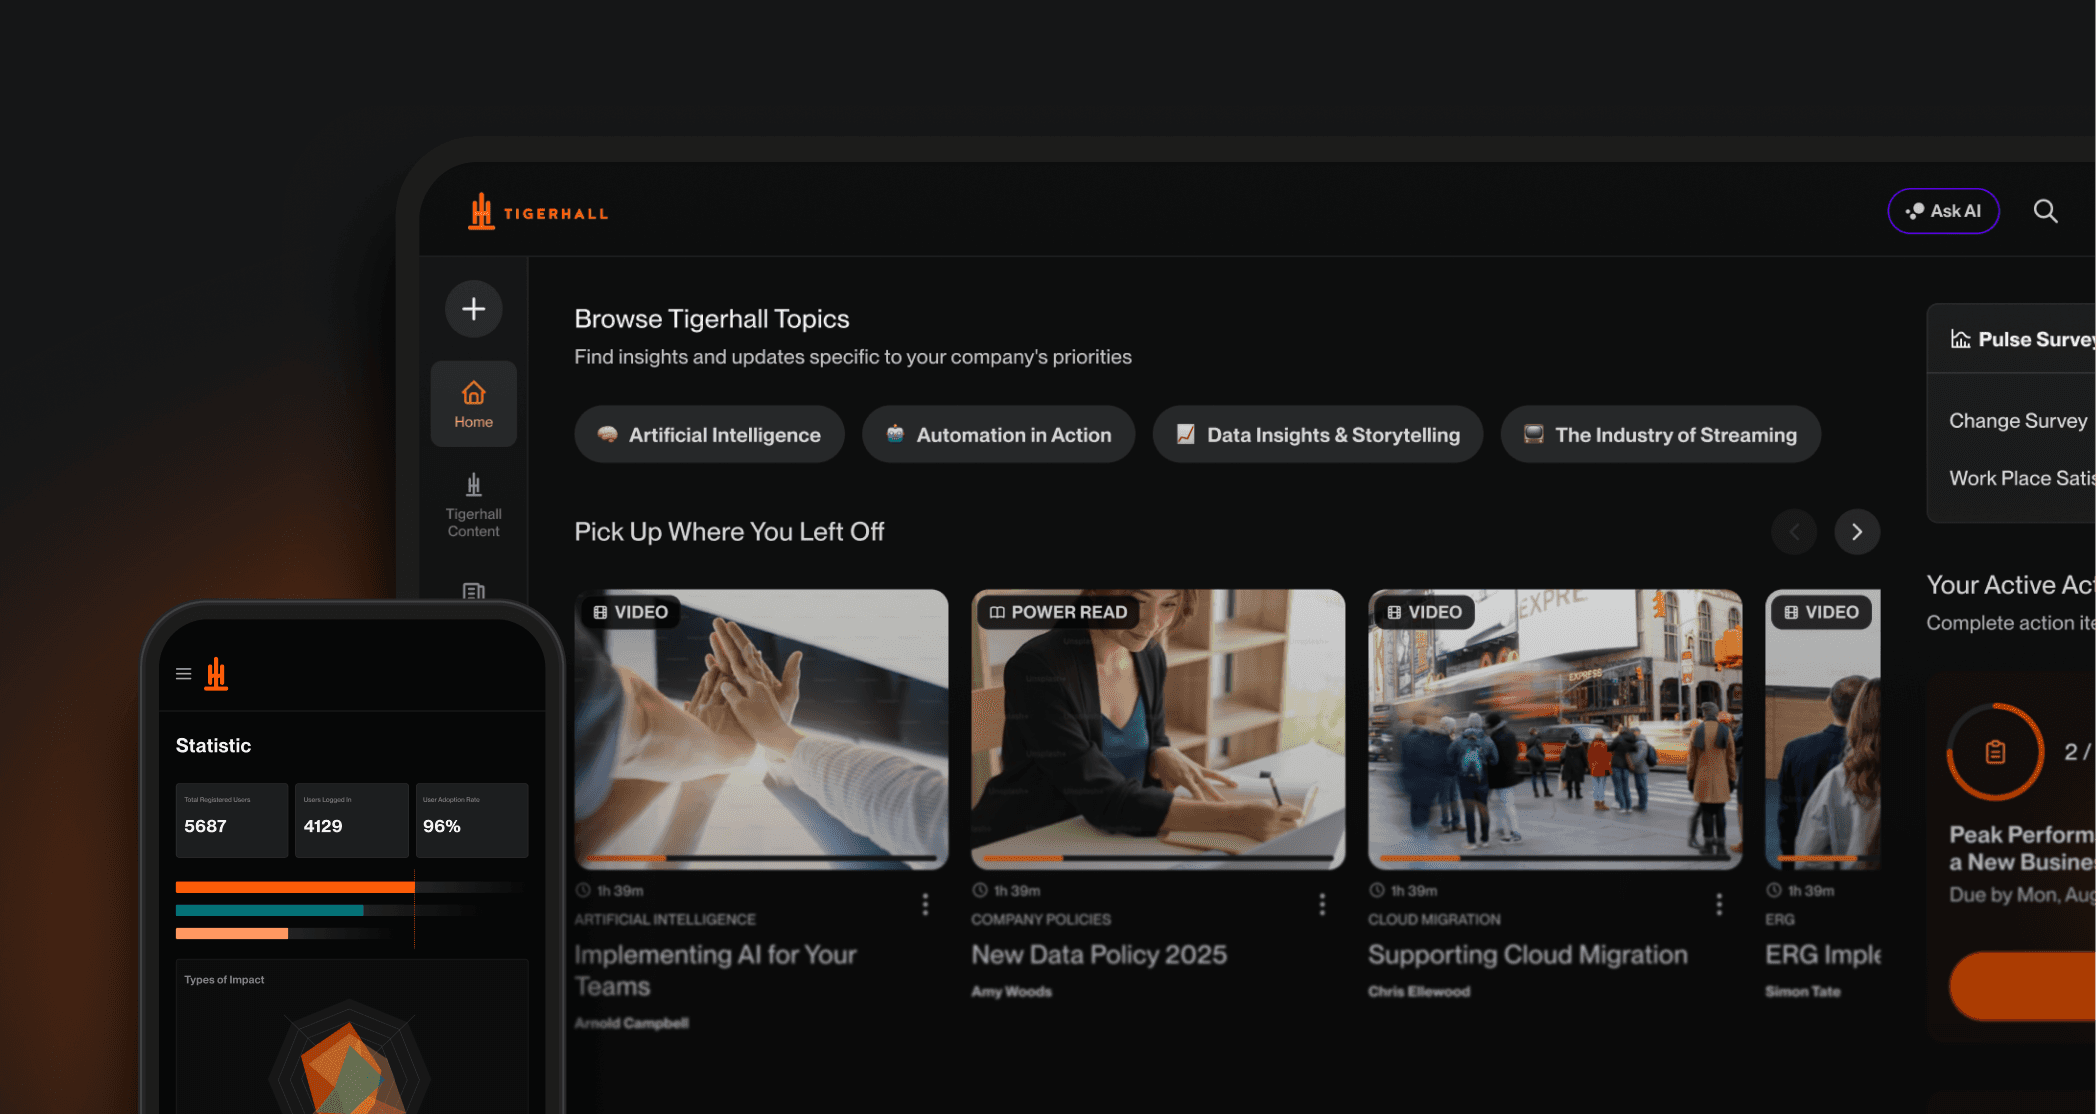Screen dimensions: 2096x1114
Task: Choose Data Insights & Storytelling topic
Action: (x=1317, y=434)
